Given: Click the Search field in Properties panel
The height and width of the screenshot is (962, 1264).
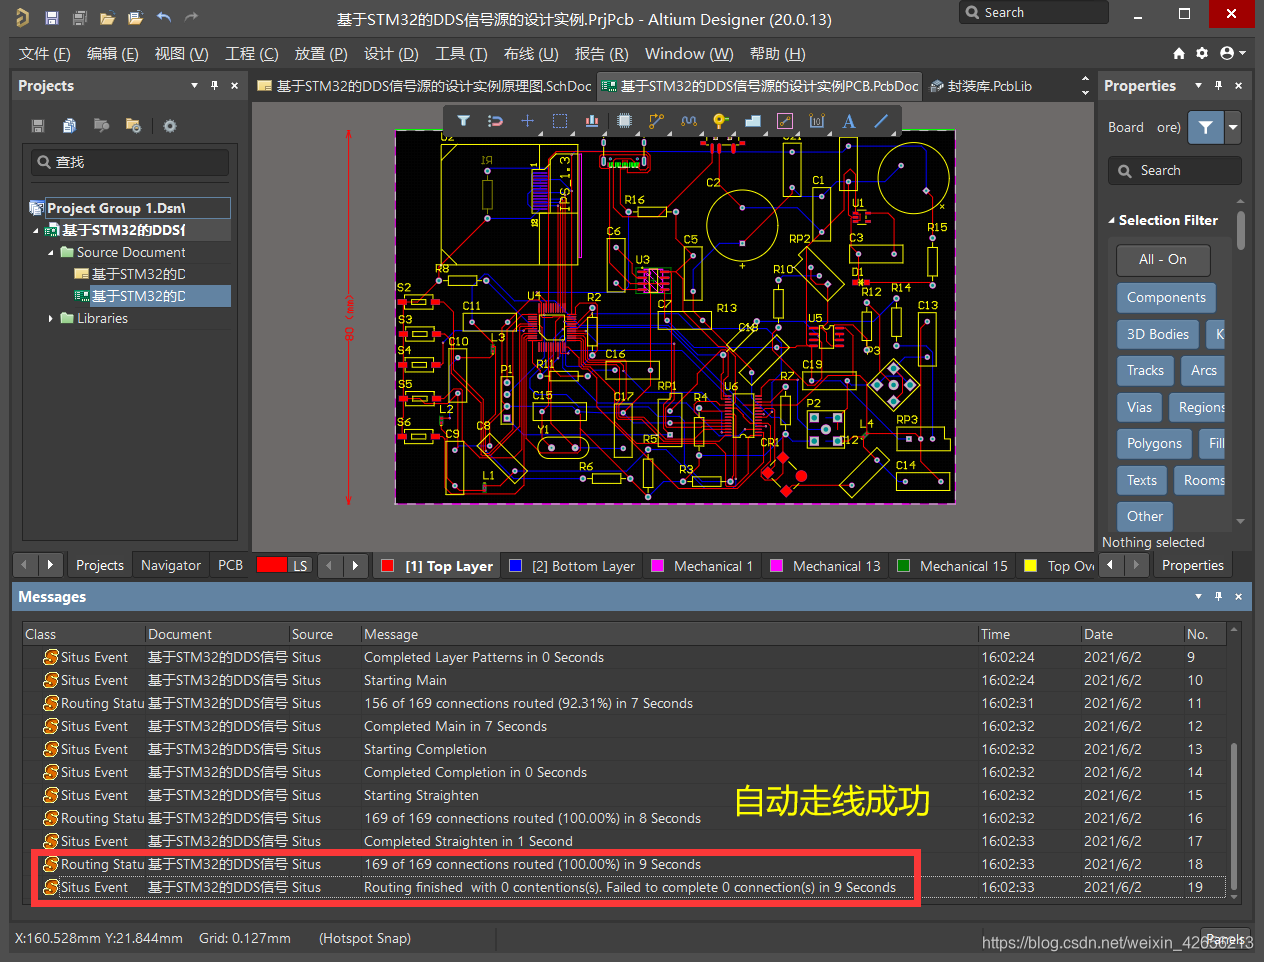Looking at the screenshot, I should (x=1175, y=171).
